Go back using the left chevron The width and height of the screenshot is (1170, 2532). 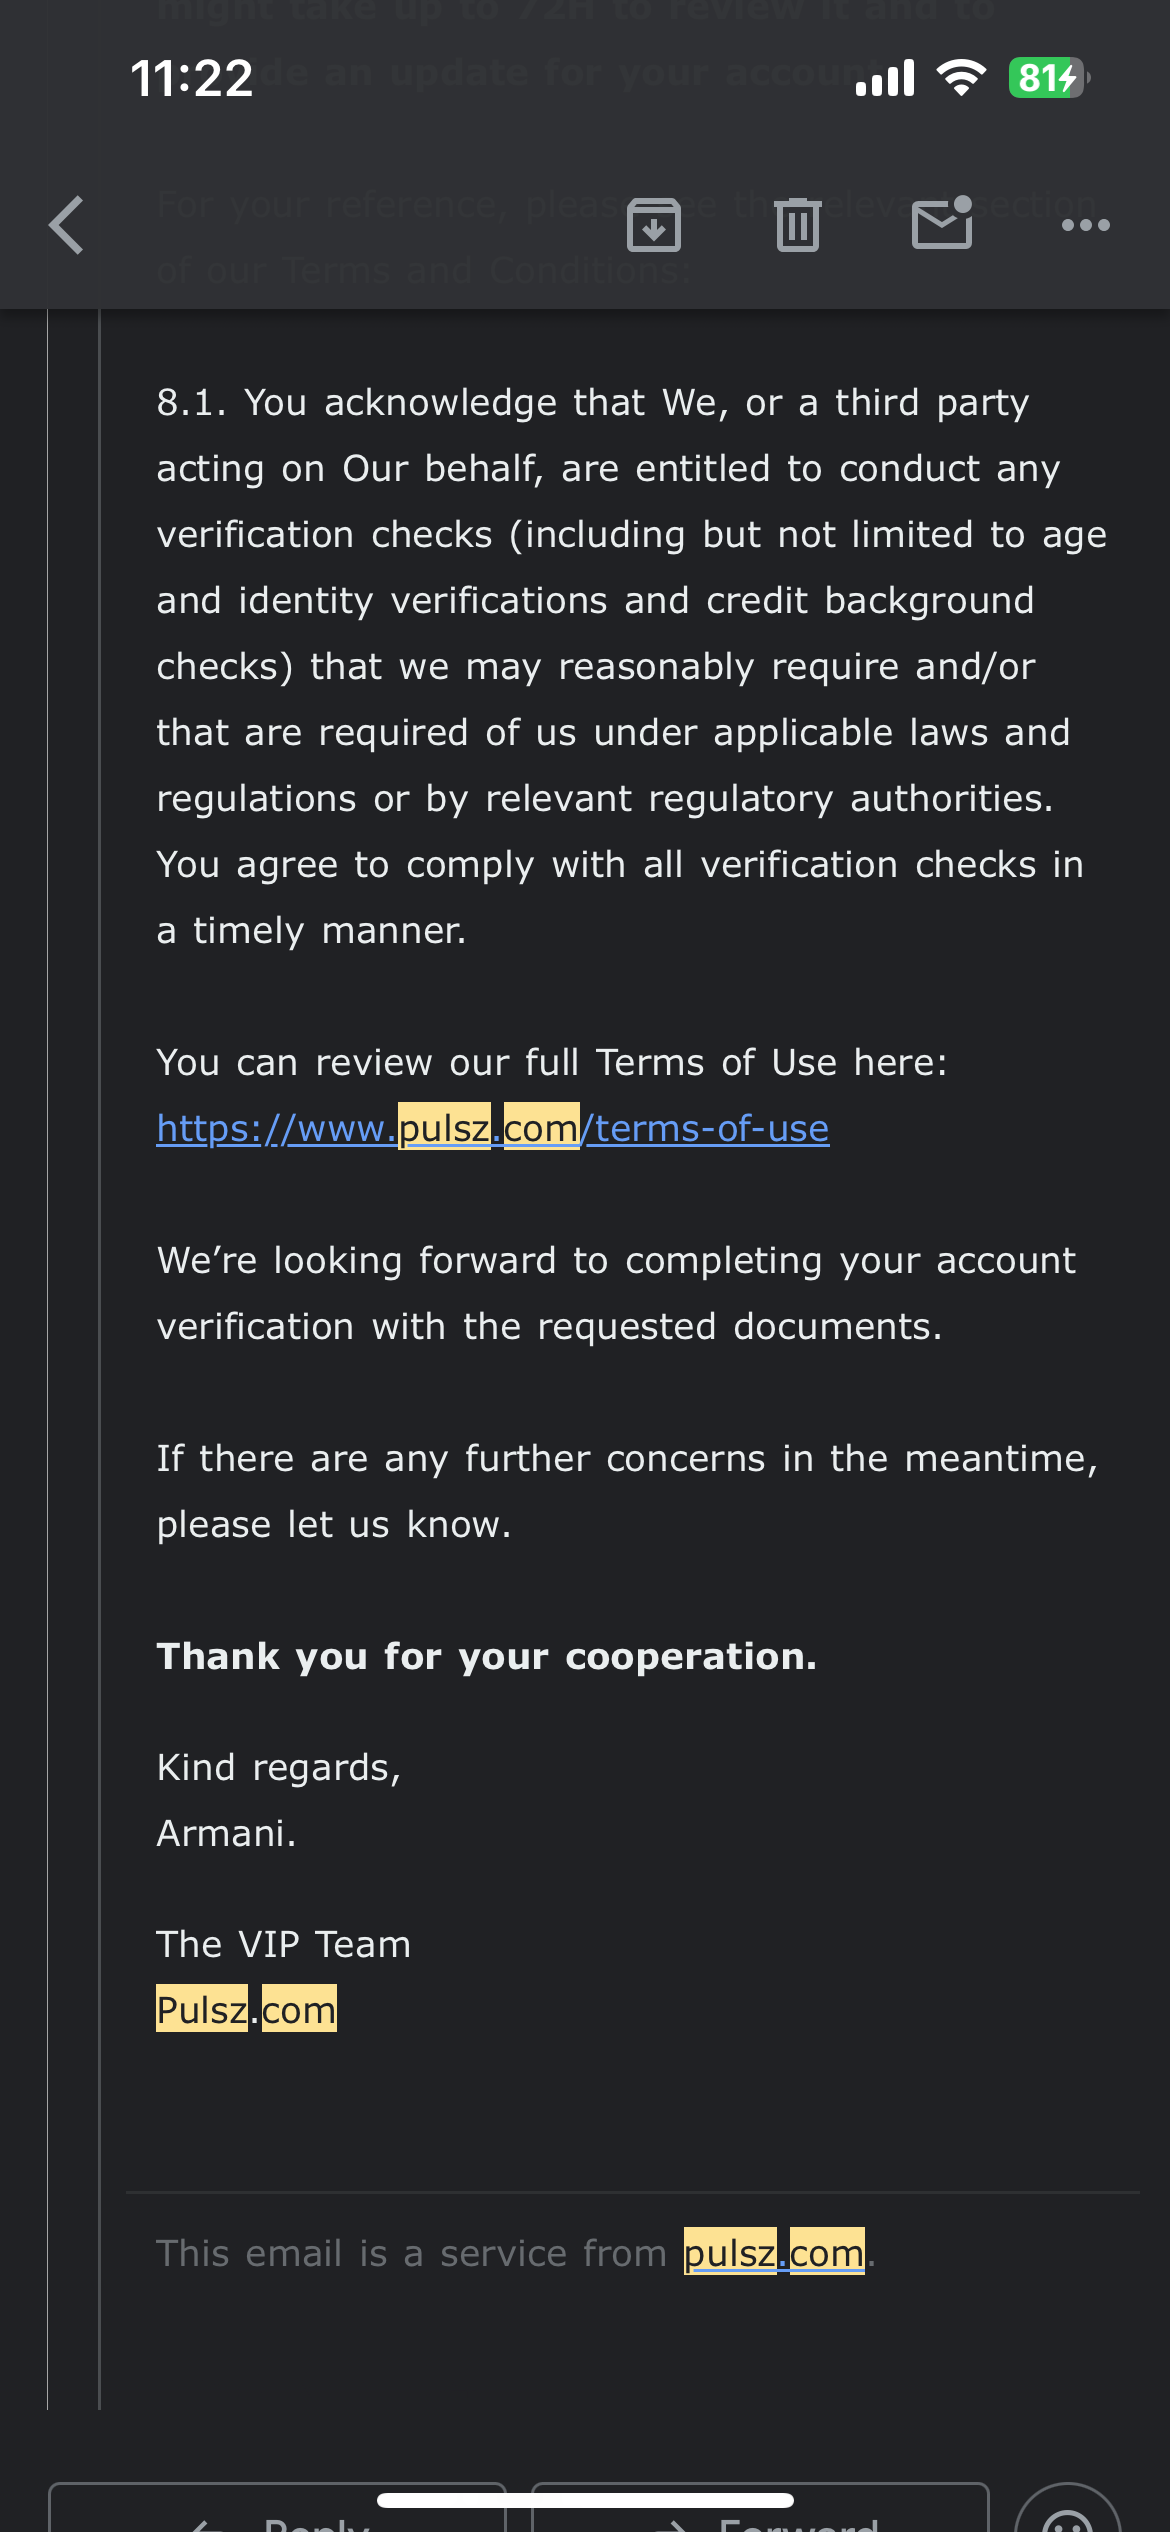tap(68, 225)
